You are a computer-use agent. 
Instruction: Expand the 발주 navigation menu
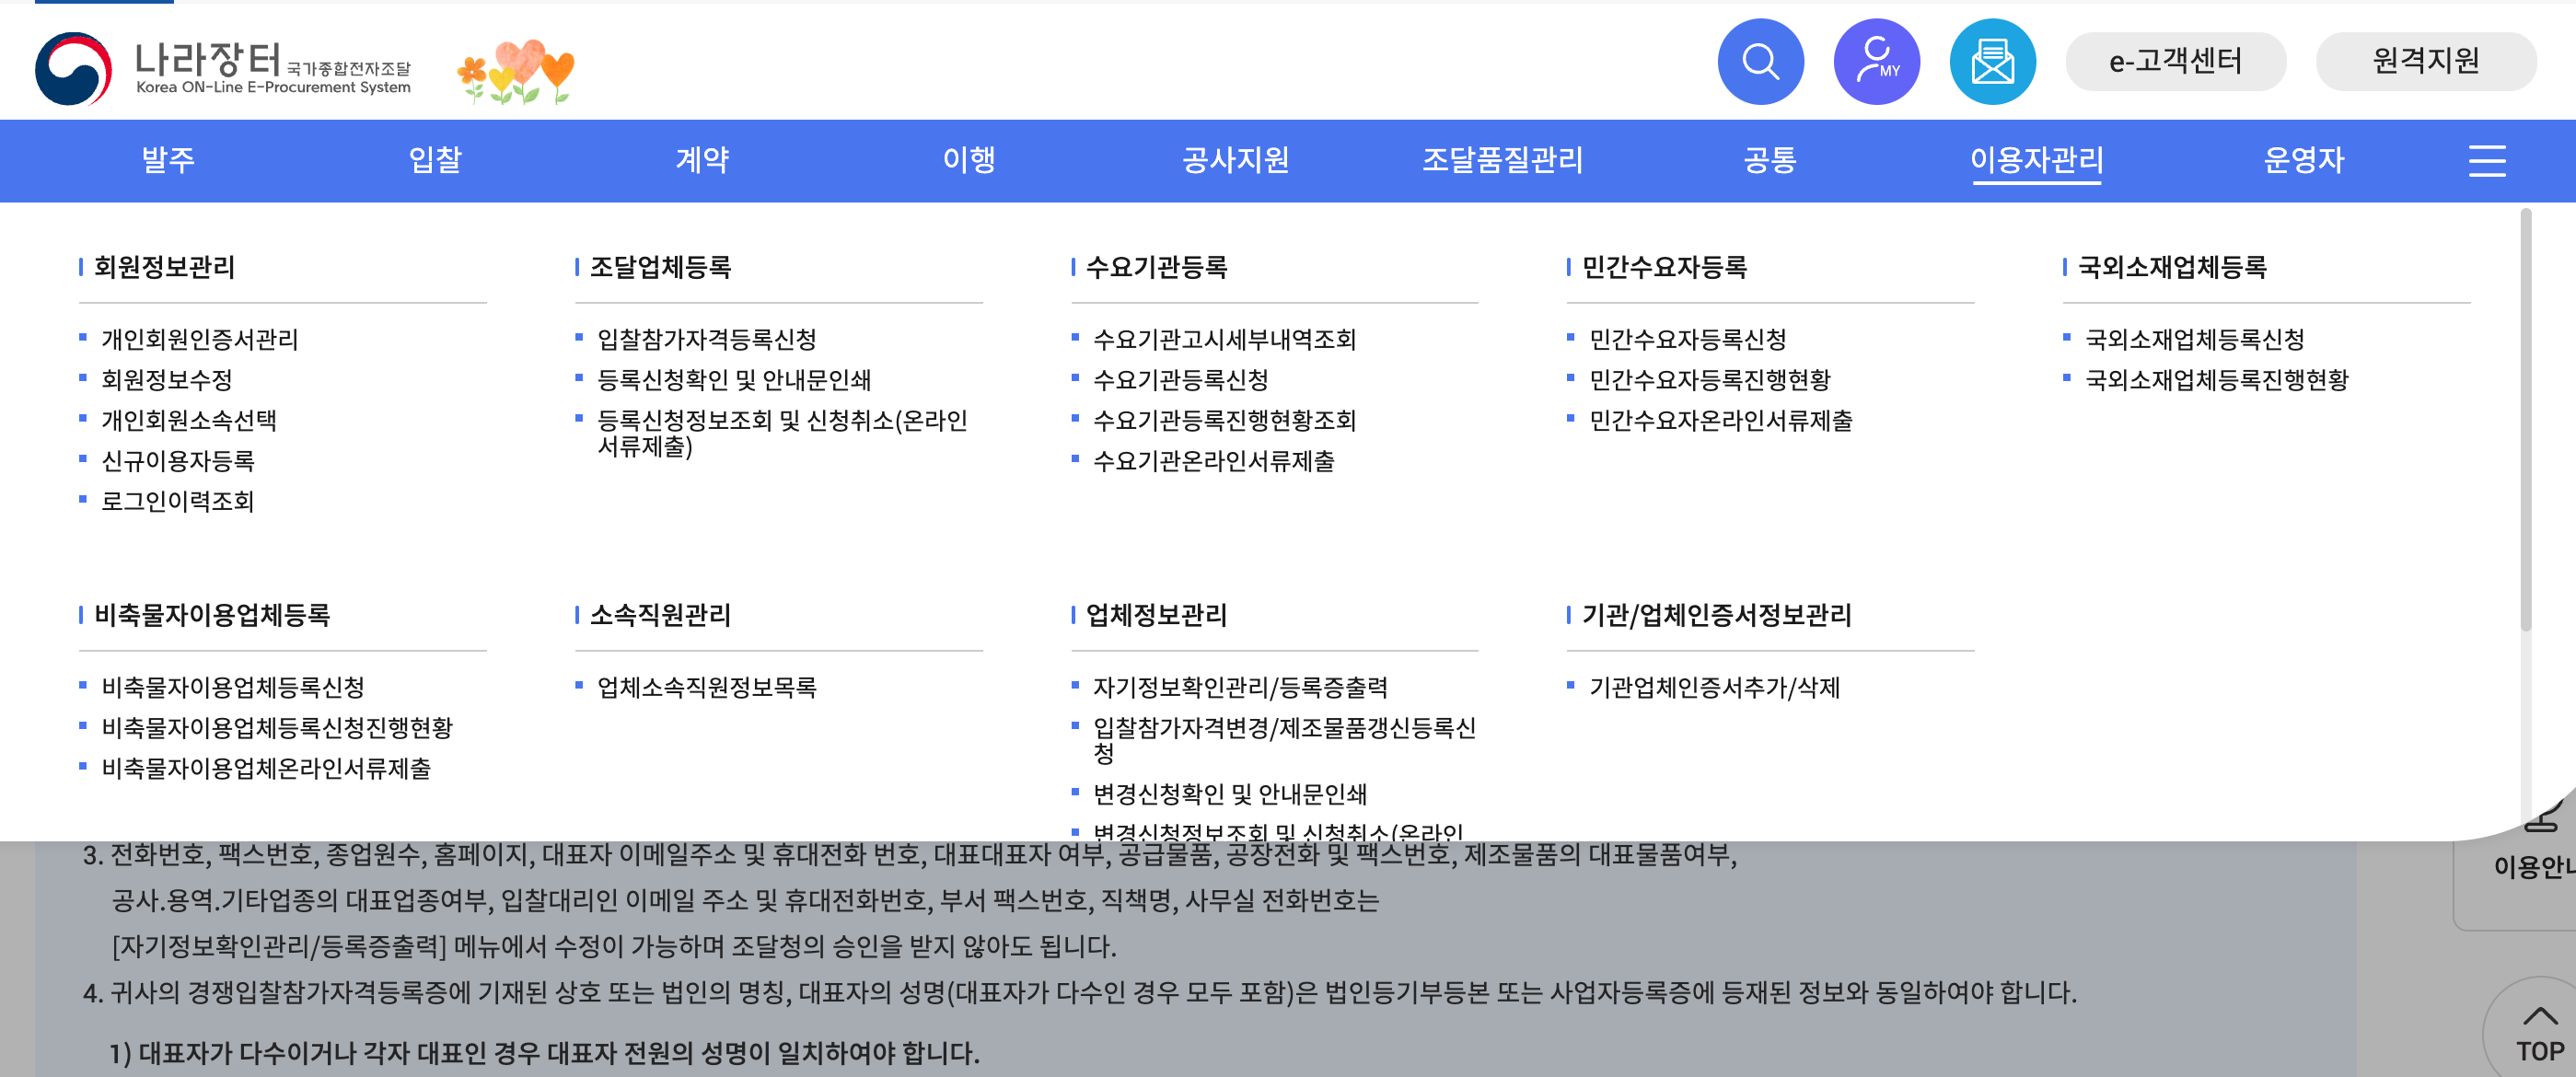click(168, 160)
